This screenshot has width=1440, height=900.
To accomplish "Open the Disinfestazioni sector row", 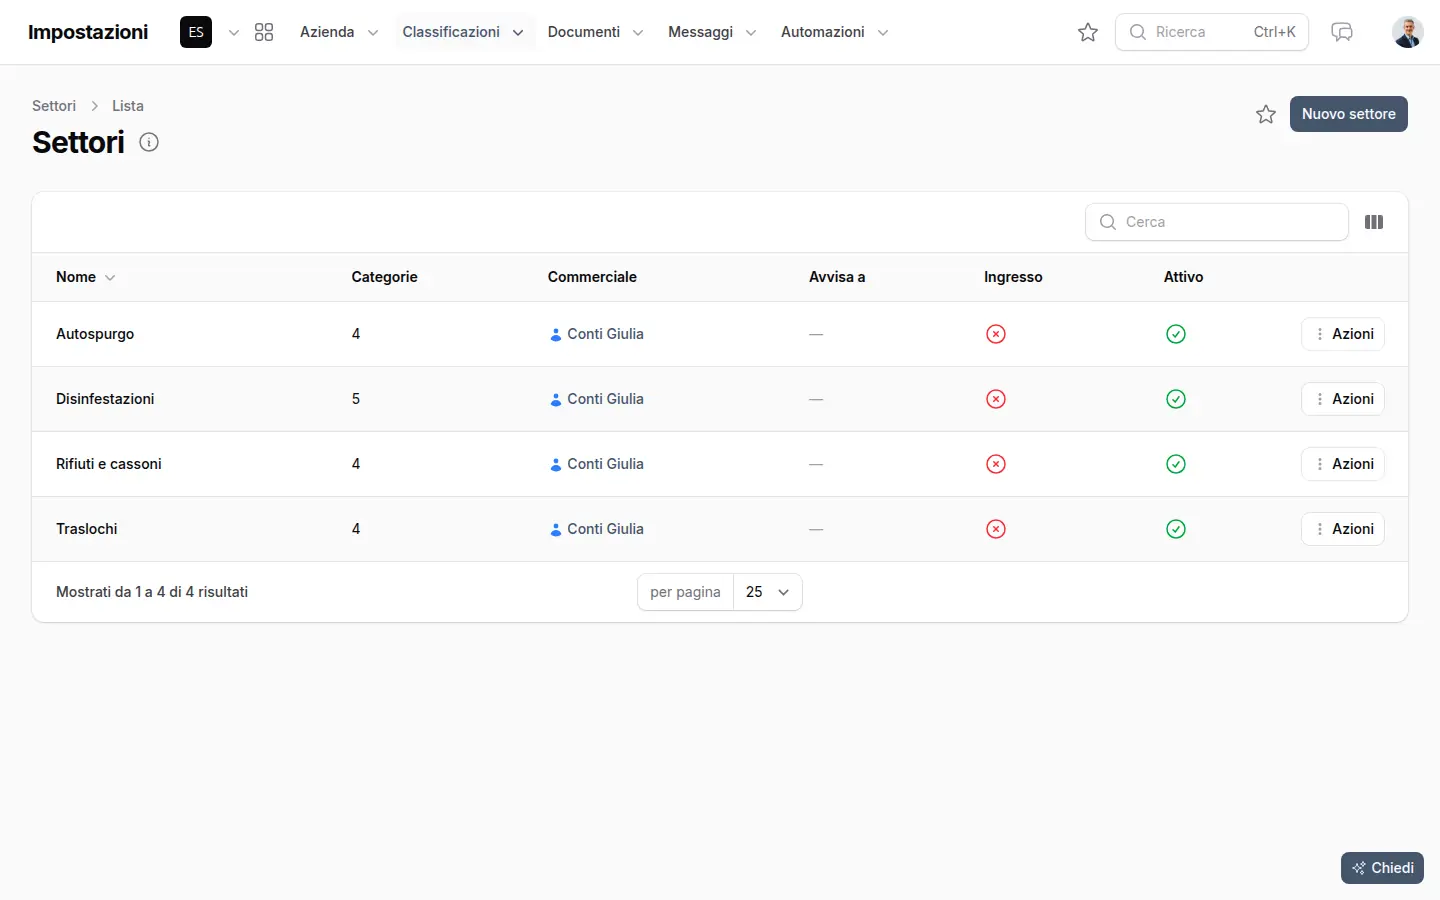I will 720,399.
